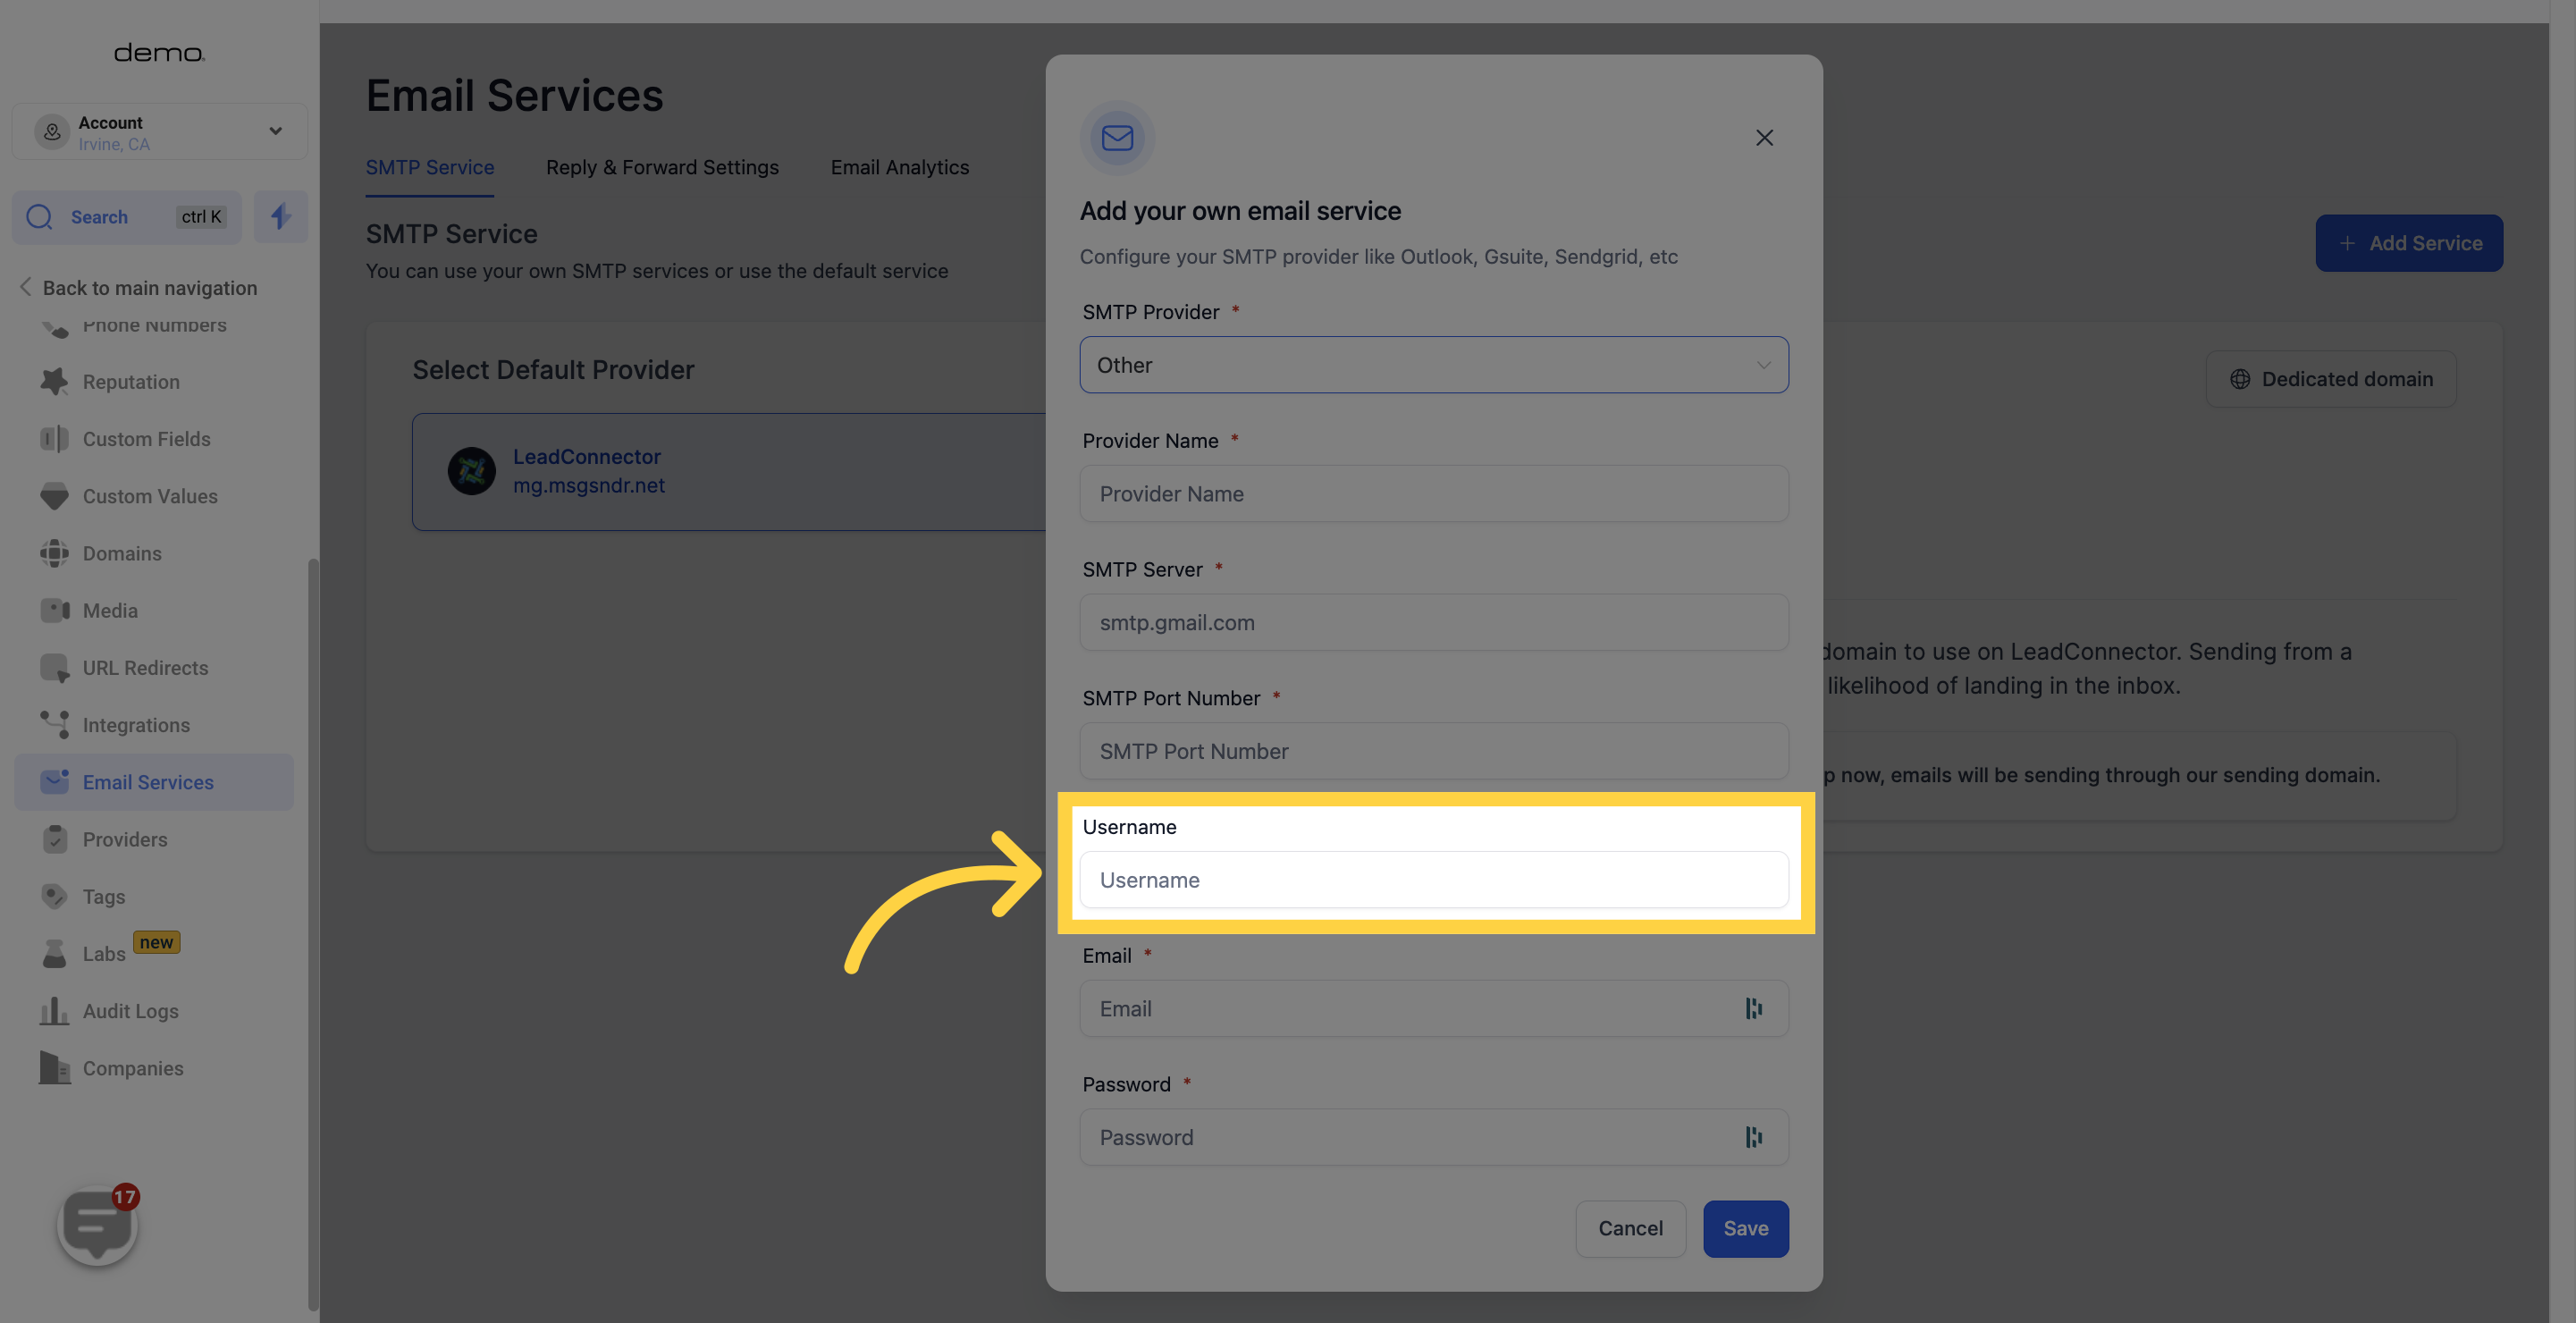The image size is (2576, 1323).
Task: Click the Tags sidebar icon
Action: (x=53, y=895)
